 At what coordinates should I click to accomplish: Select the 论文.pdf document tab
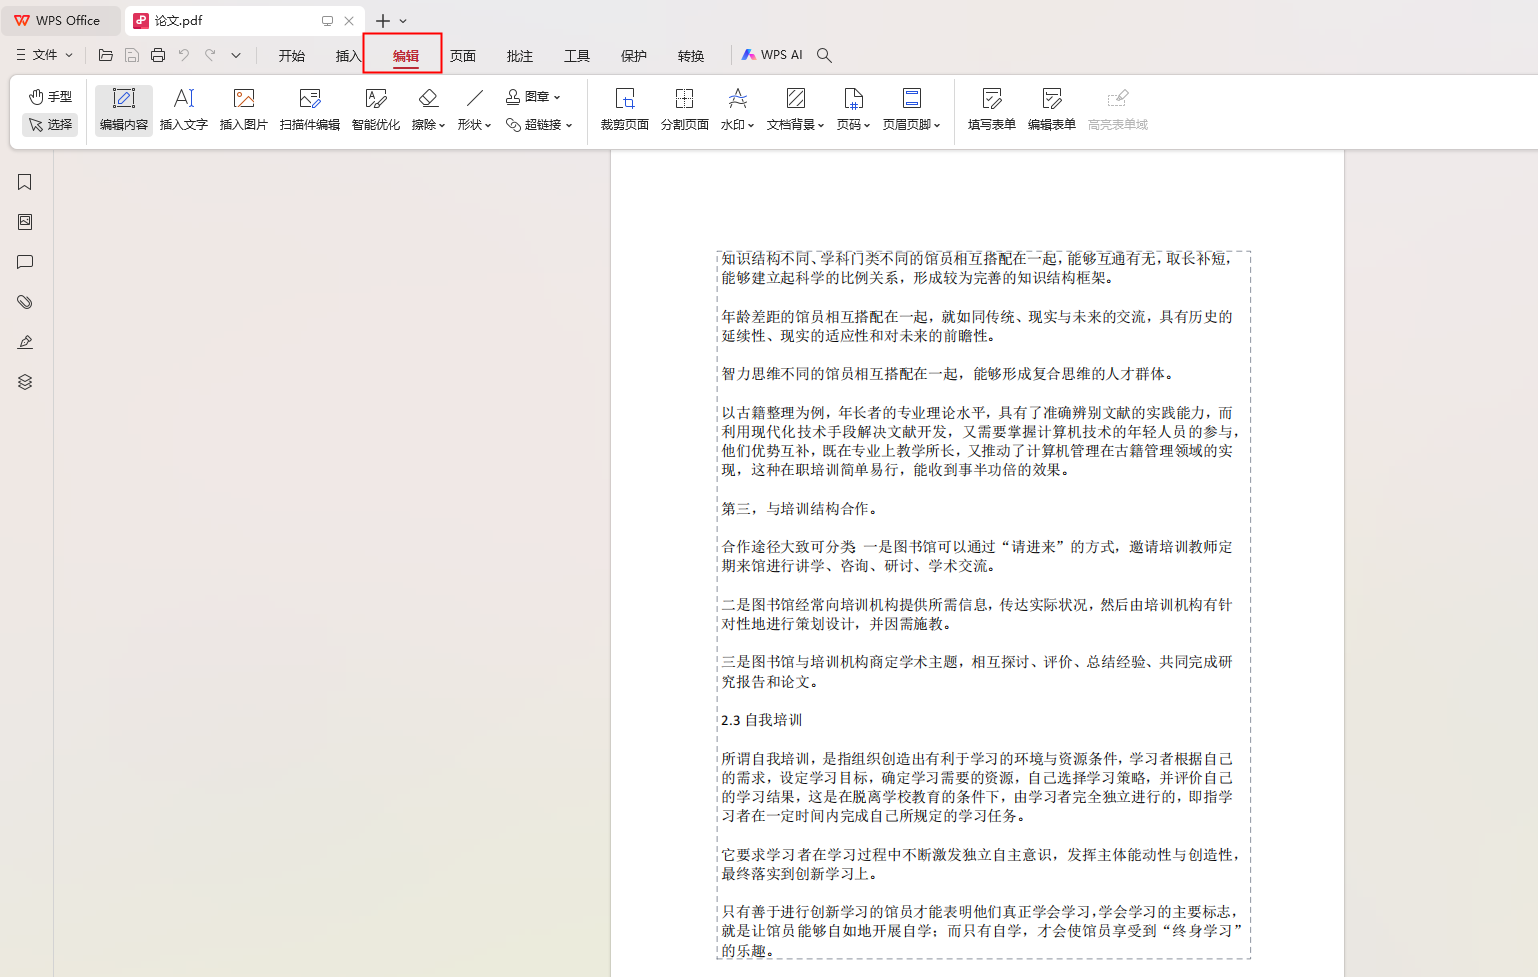(x=245, y=21)
